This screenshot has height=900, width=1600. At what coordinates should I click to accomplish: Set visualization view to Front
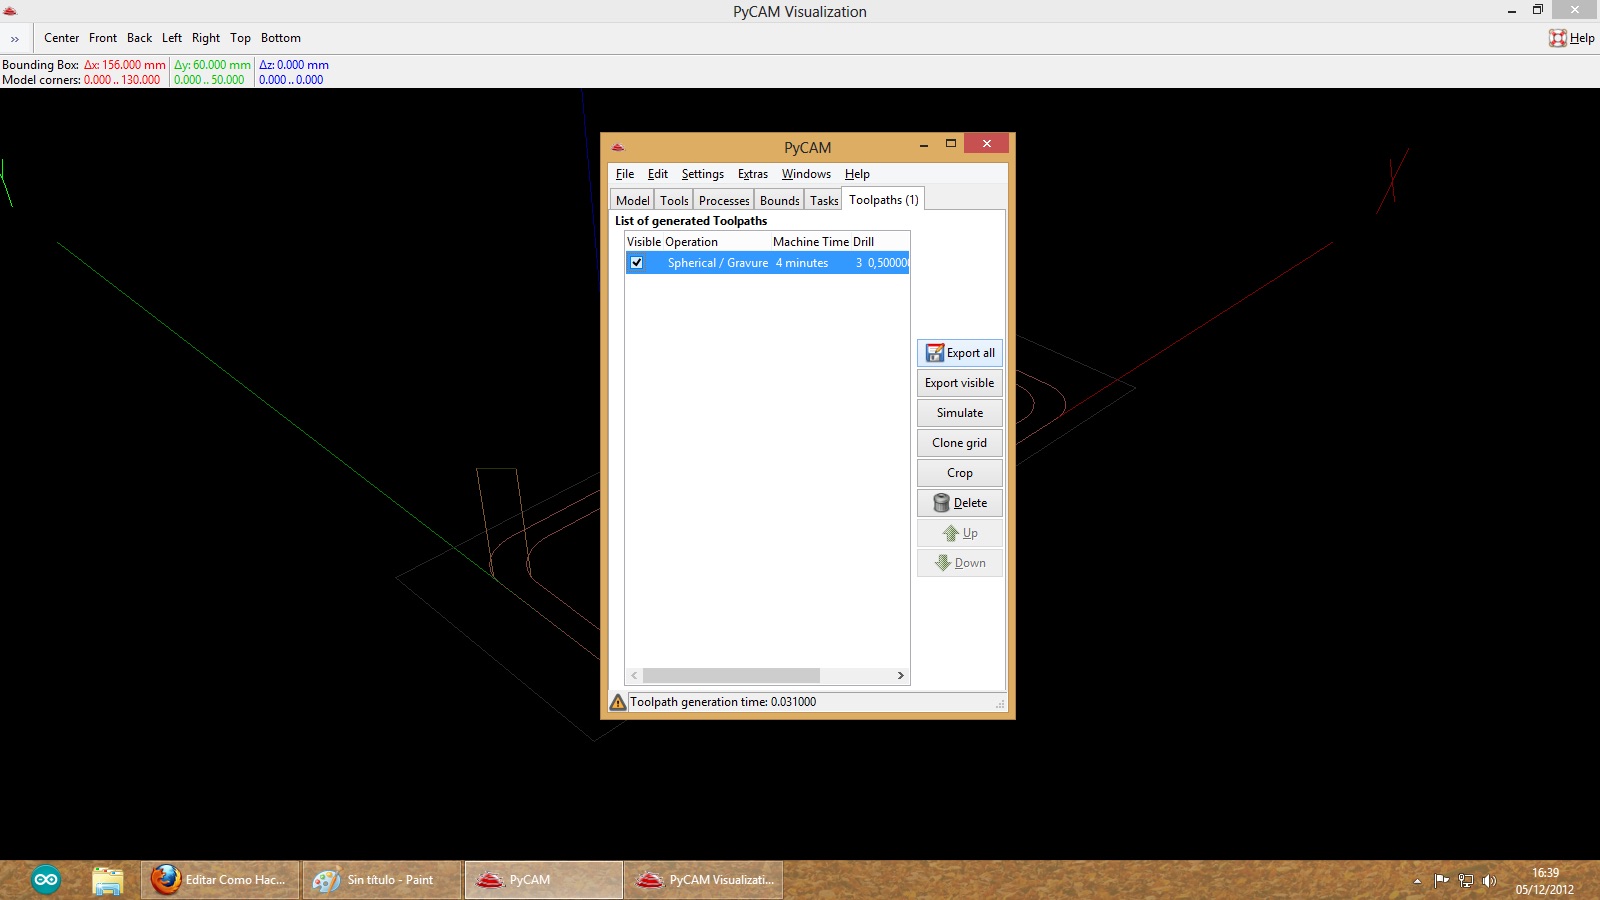tap(103, 38)
